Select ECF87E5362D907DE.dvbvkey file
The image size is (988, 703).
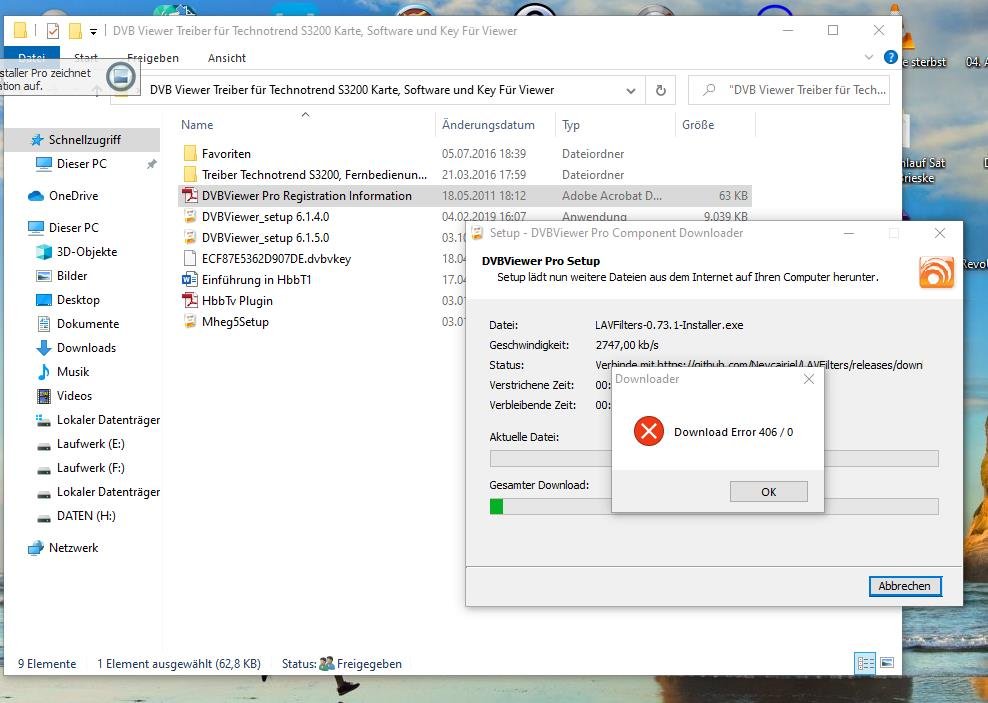[x=276, y=258]
